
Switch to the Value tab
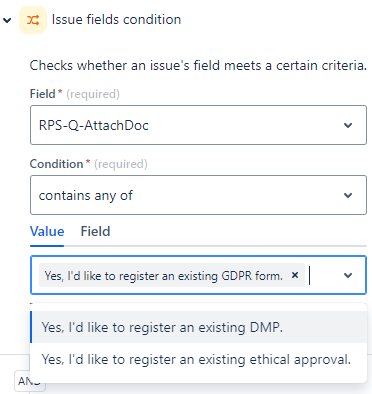[x=47, y=231]
